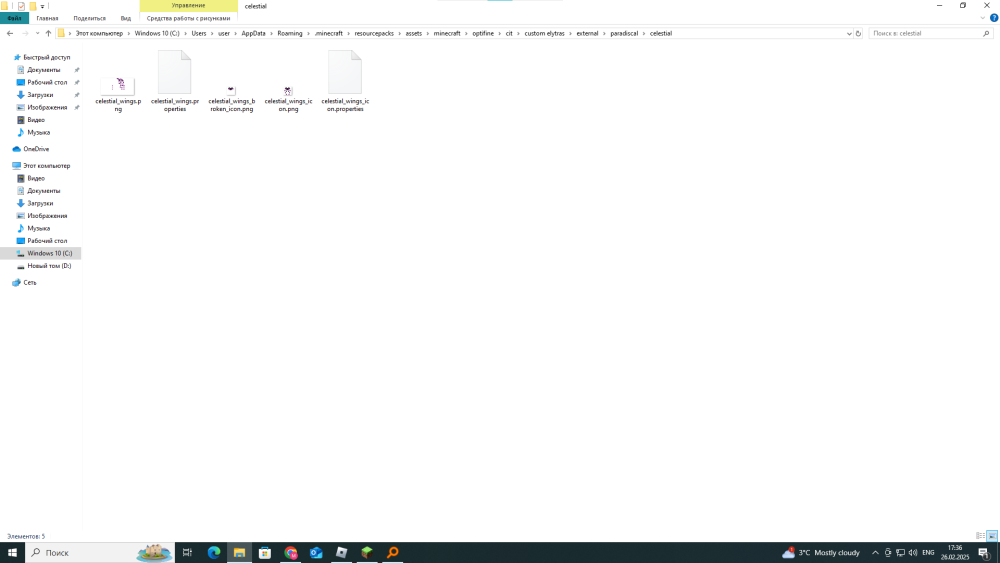1000x563 pixels.
Task: Navigate to custom elytras in path
Action: tap(544, 33)
